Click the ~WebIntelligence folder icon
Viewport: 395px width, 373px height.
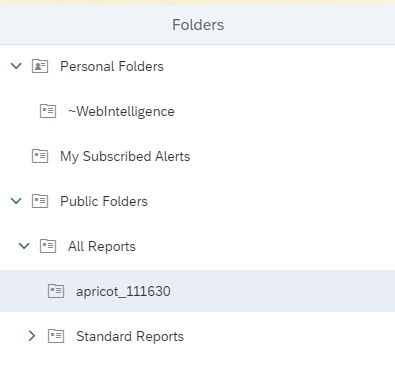click(x=48, y=111)
